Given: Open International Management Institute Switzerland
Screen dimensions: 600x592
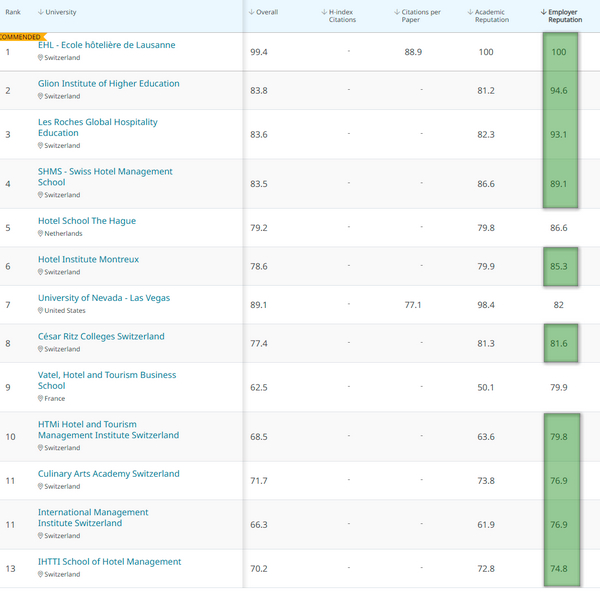Looking at the screenshot, I should [x=93, y=518].
